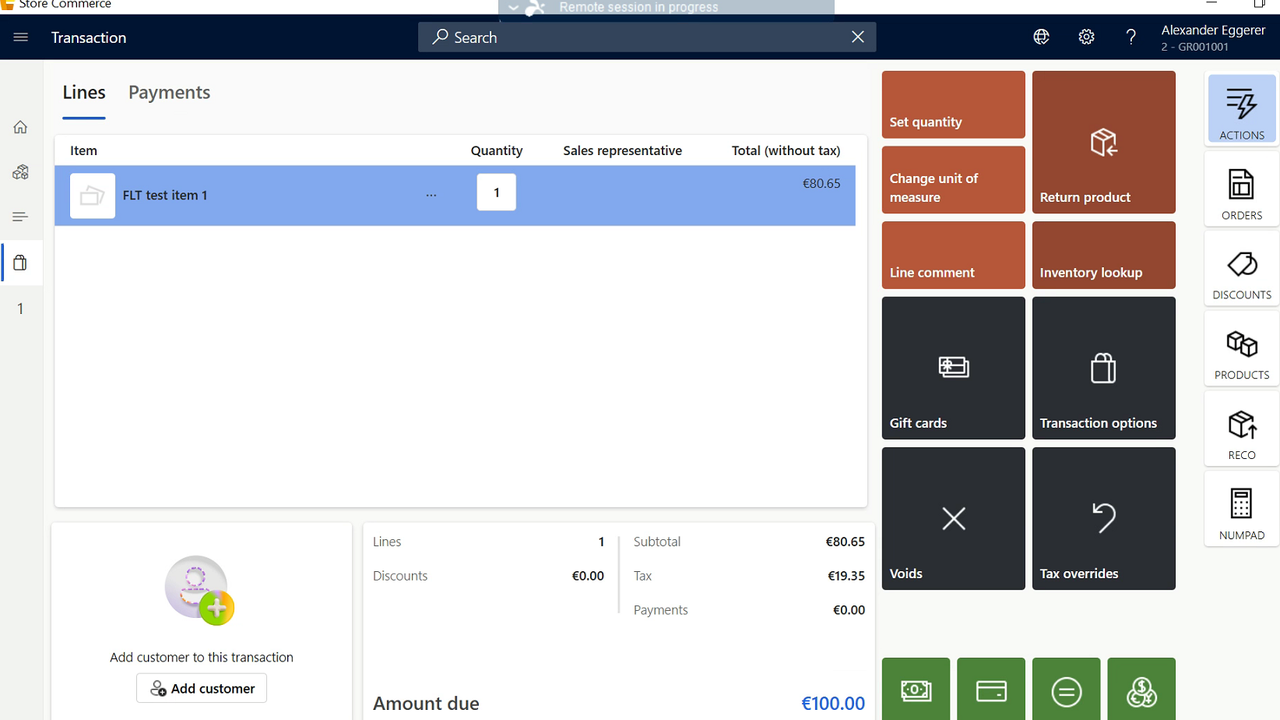Open products cubes icon in left sidebar
The width and height of the screenshot is (1280, 720).
tap(20, 172)
